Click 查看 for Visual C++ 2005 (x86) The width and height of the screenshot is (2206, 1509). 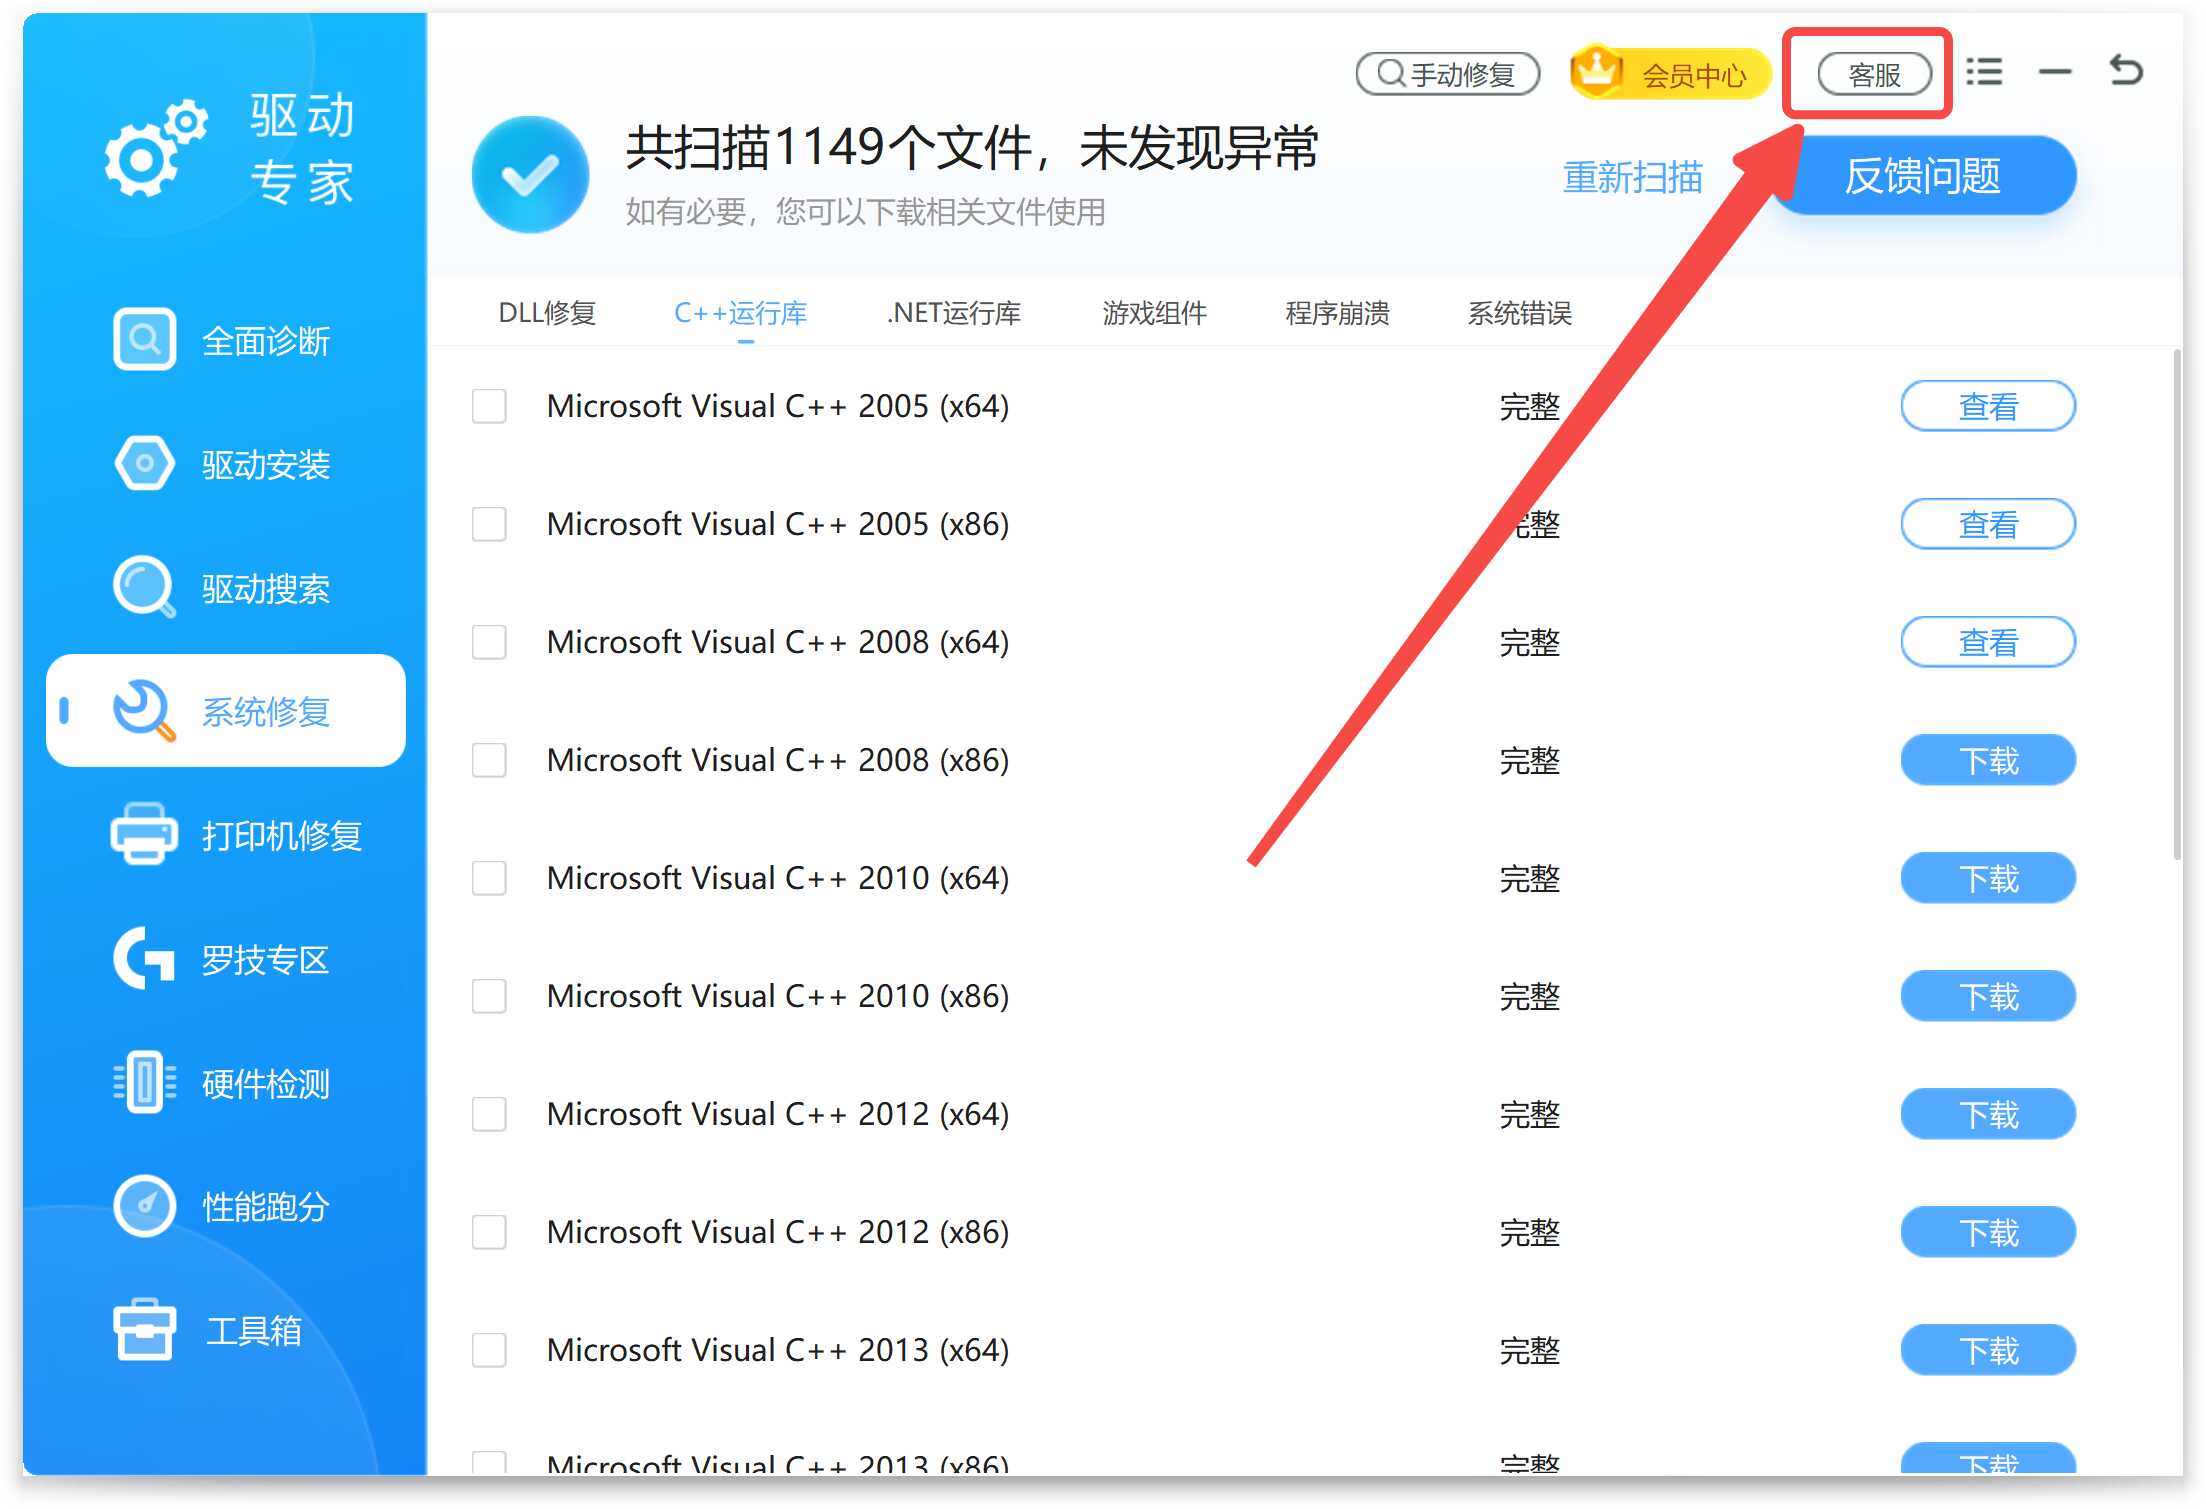pyautogui.click(x=1988, y=524)
